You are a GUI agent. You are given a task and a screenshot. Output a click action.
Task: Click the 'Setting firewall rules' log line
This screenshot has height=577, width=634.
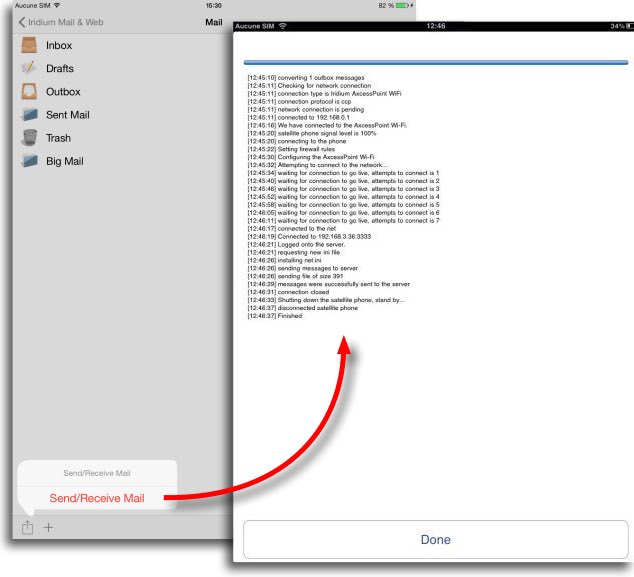pos(291,149)
